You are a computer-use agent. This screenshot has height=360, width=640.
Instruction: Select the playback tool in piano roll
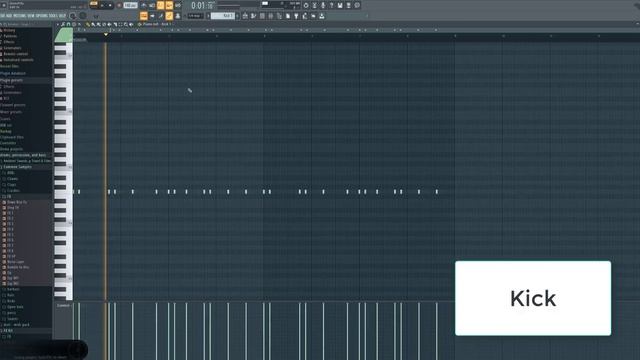pos(131,24)
